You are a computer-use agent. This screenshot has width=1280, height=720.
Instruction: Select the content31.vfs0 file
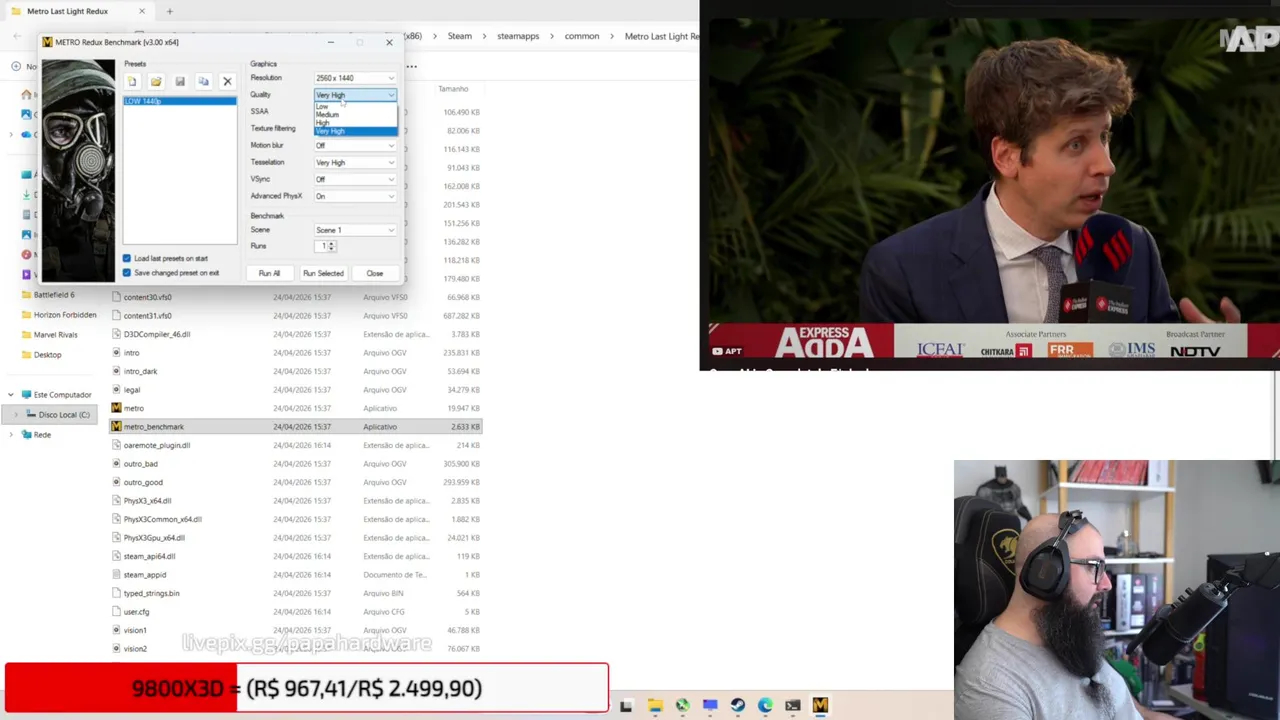[x=147, y=316]
